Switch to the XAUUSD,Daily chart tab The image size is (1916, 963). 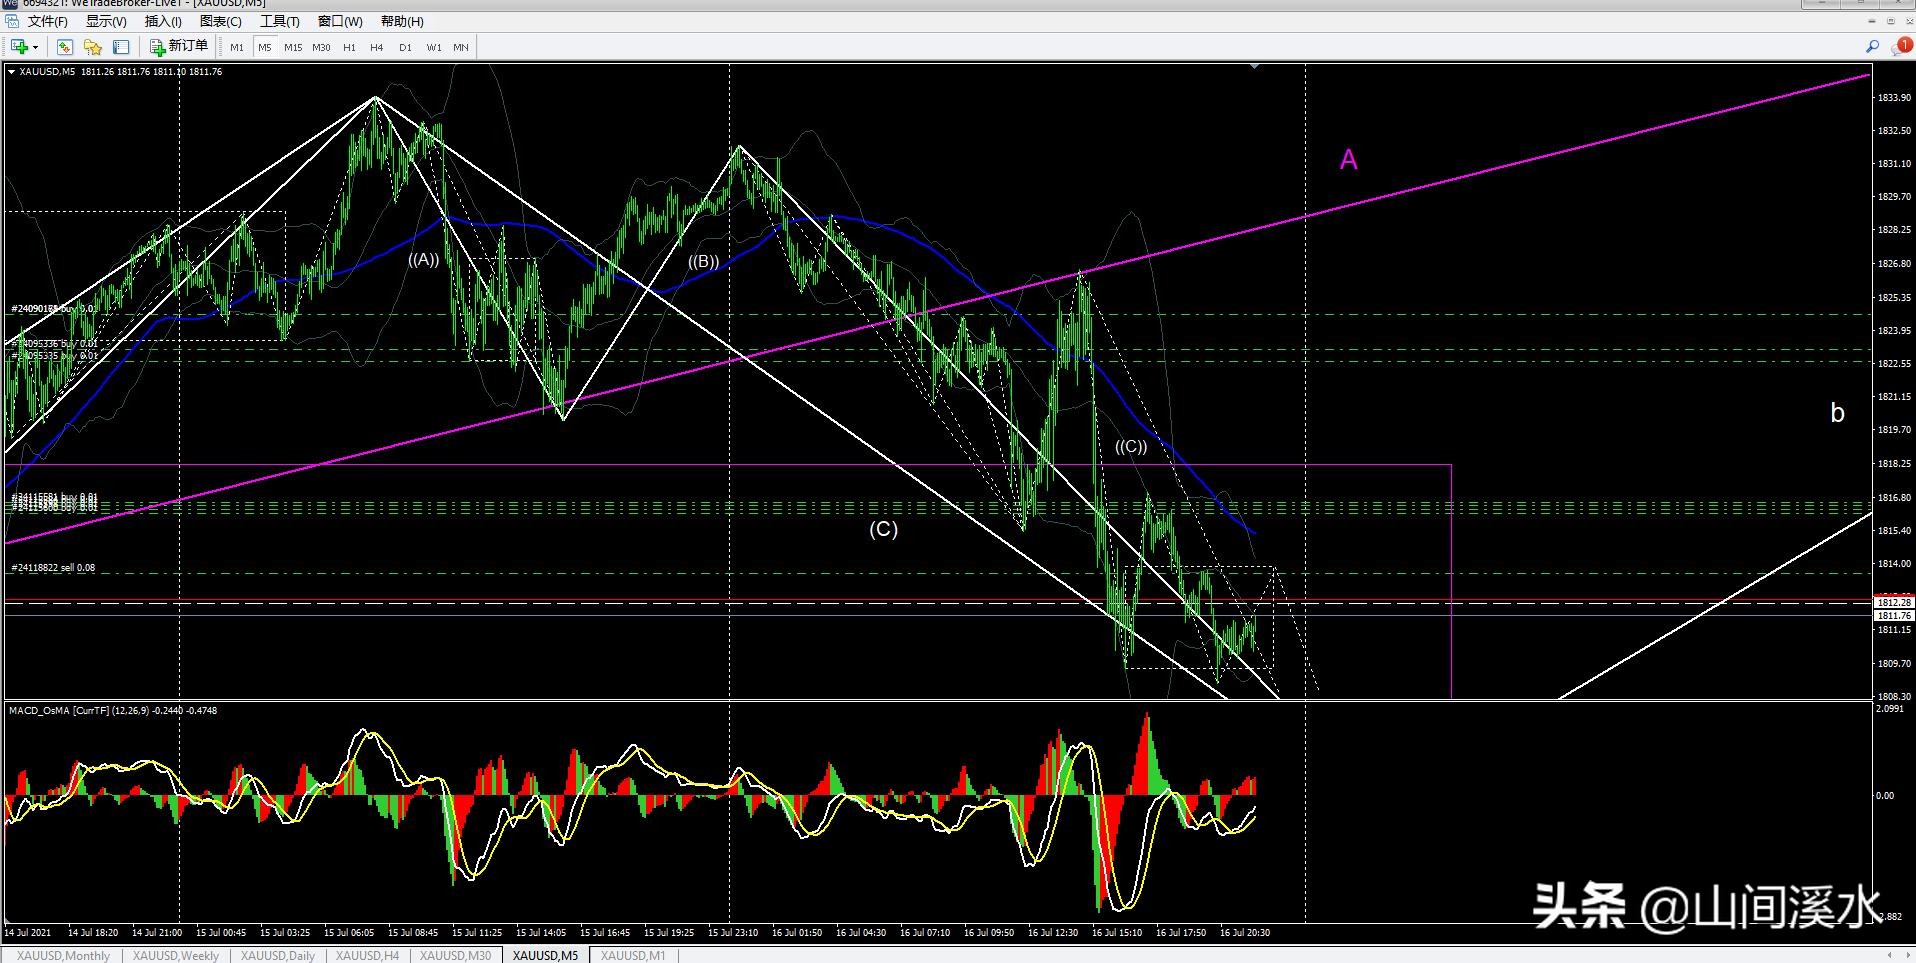[x=278, y=955]
